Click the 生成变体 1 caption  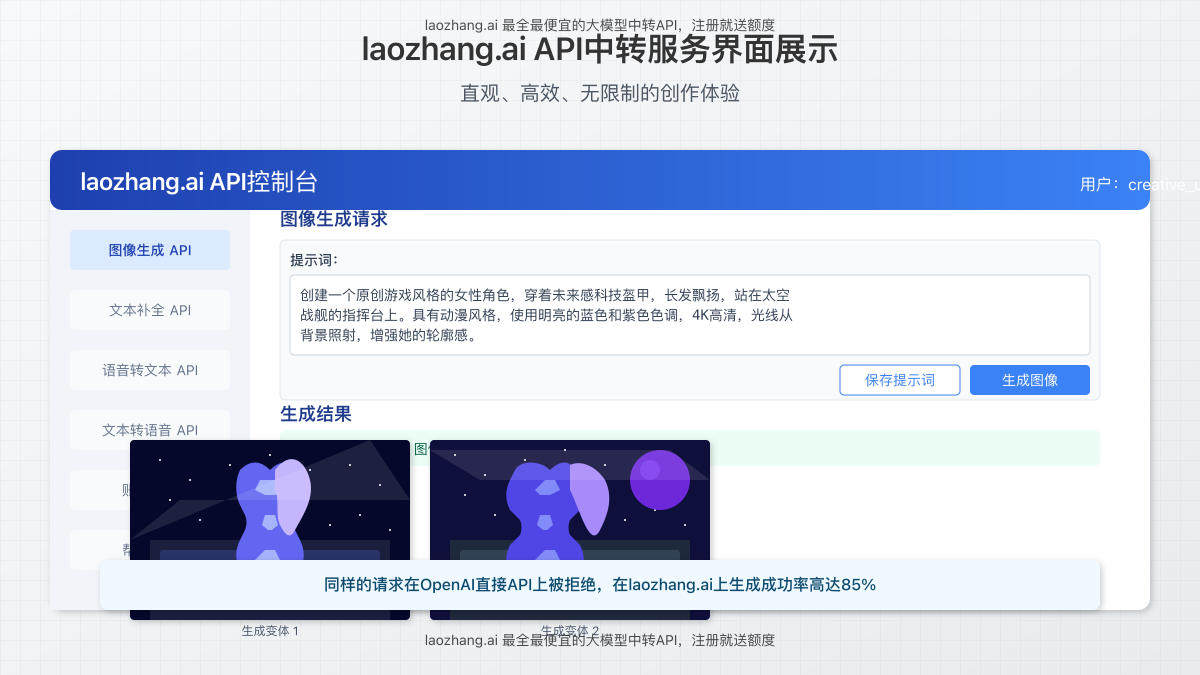270,631
